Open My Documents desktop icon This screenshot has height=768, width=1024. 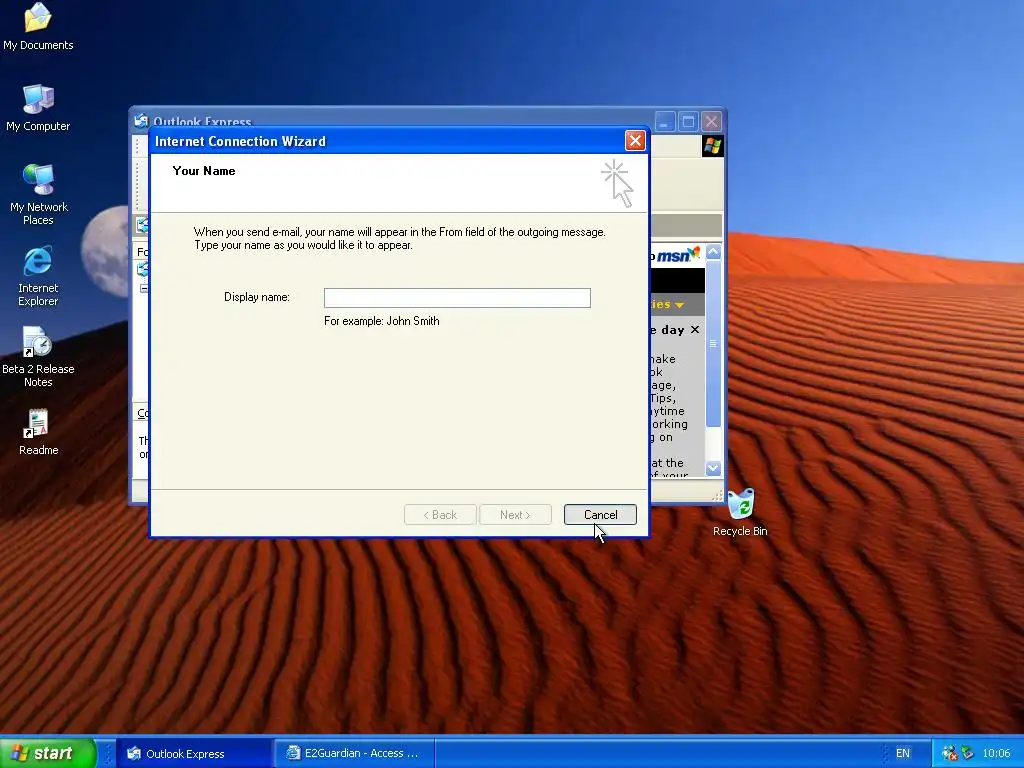pos(38,26)
